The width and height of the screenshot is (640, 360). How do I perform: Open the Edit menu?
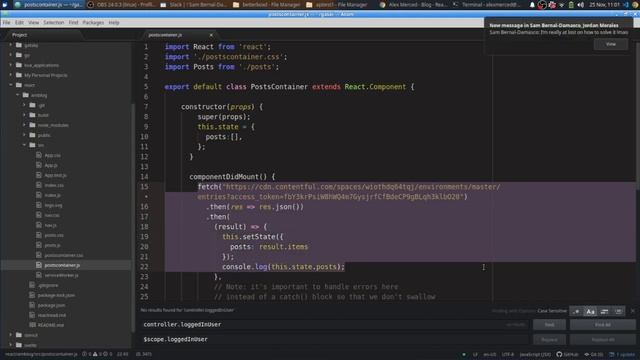coord(19,22)
